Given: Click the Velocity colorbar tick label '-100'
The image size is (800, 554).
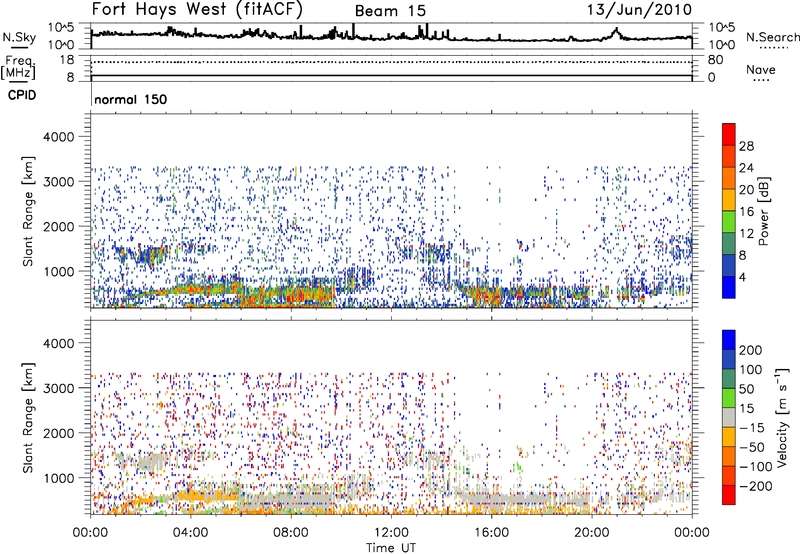Looking at the screenshot, I should (x=755, y=466).
